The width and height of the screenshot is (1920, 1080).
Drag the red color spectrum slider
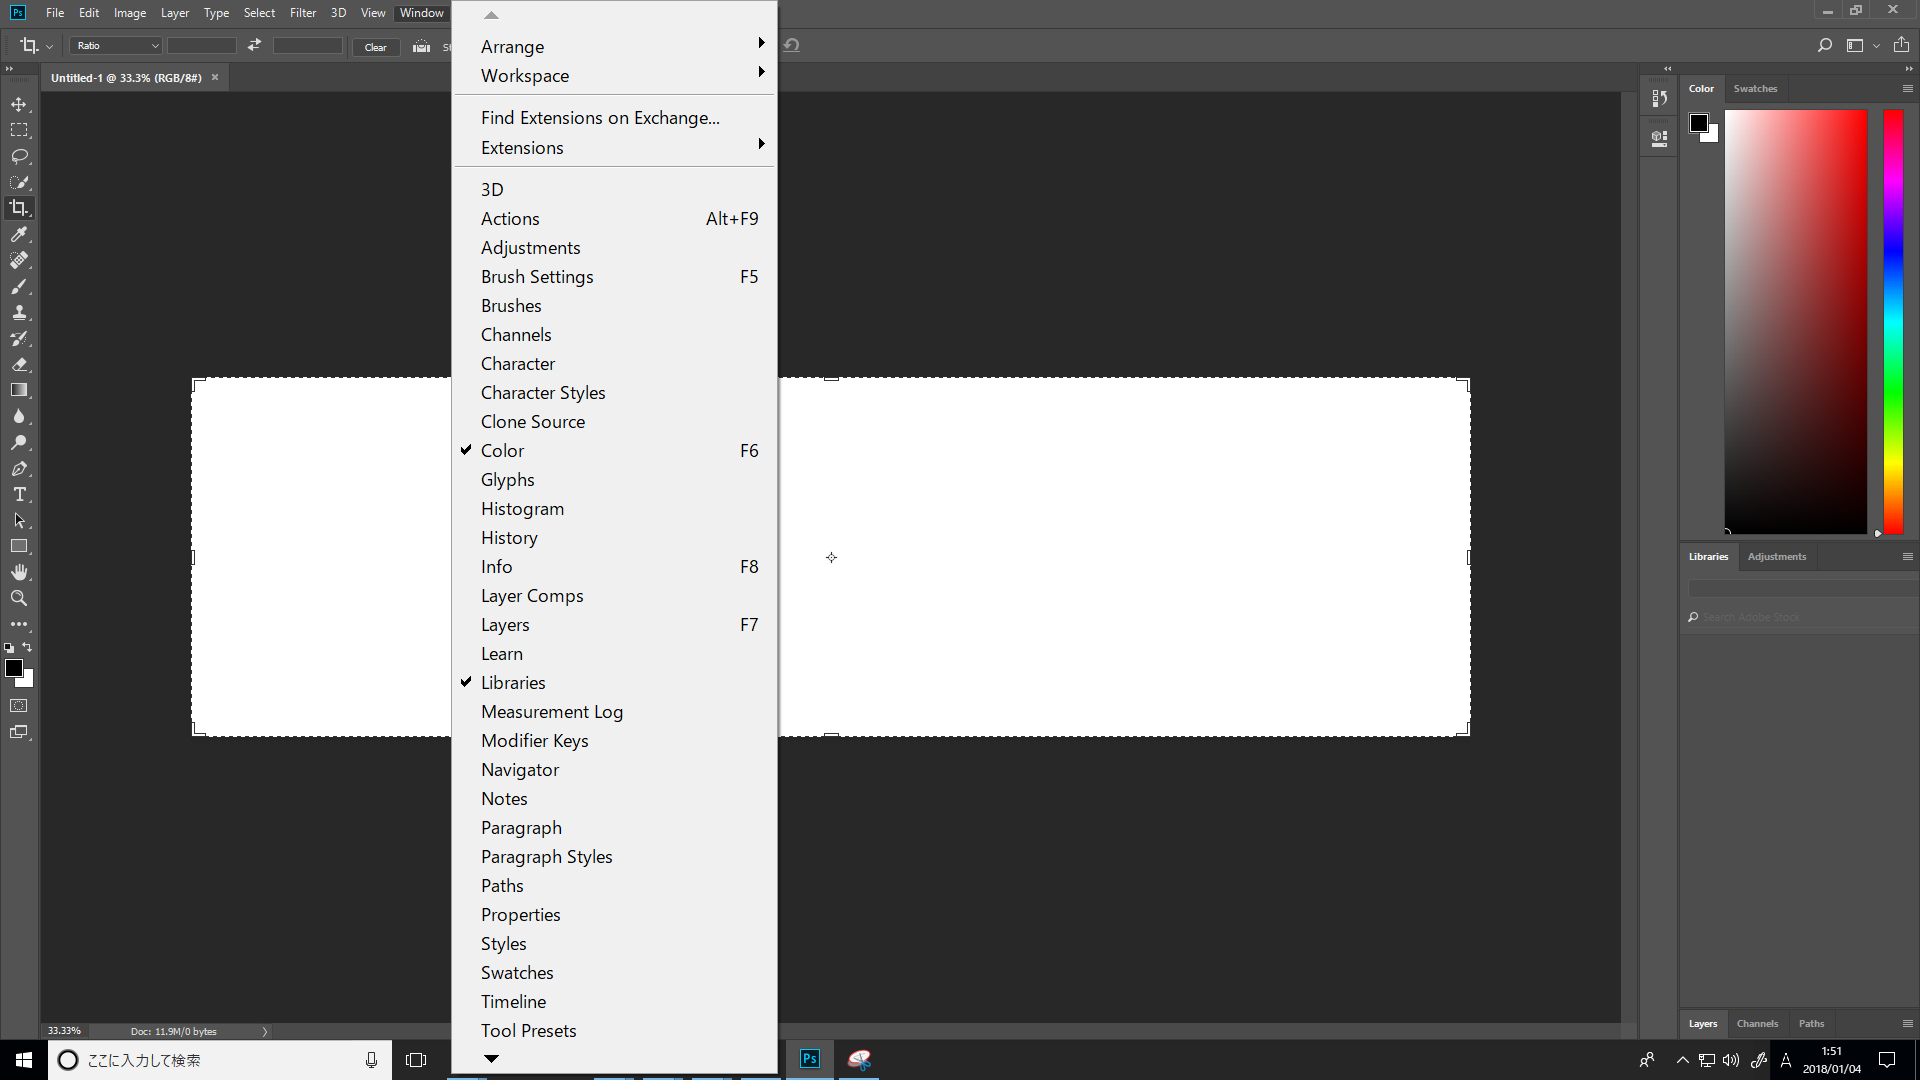[x=1878, y=533]
